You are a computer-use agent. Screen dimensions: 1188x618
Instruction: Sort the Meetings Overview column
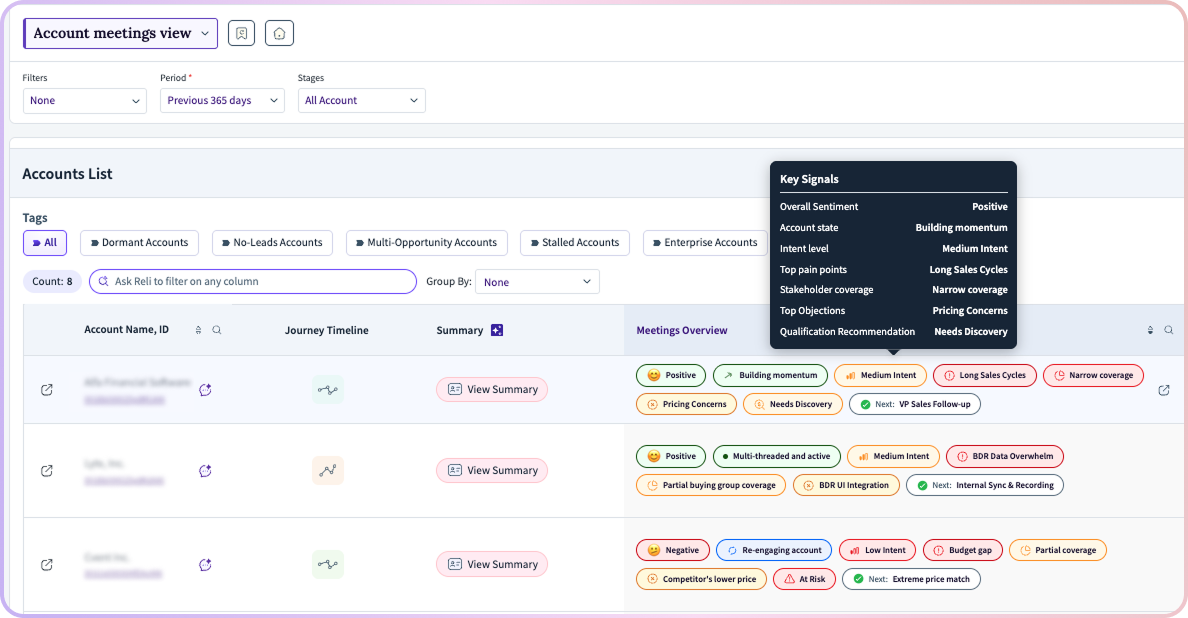[x=1150, y=330]
